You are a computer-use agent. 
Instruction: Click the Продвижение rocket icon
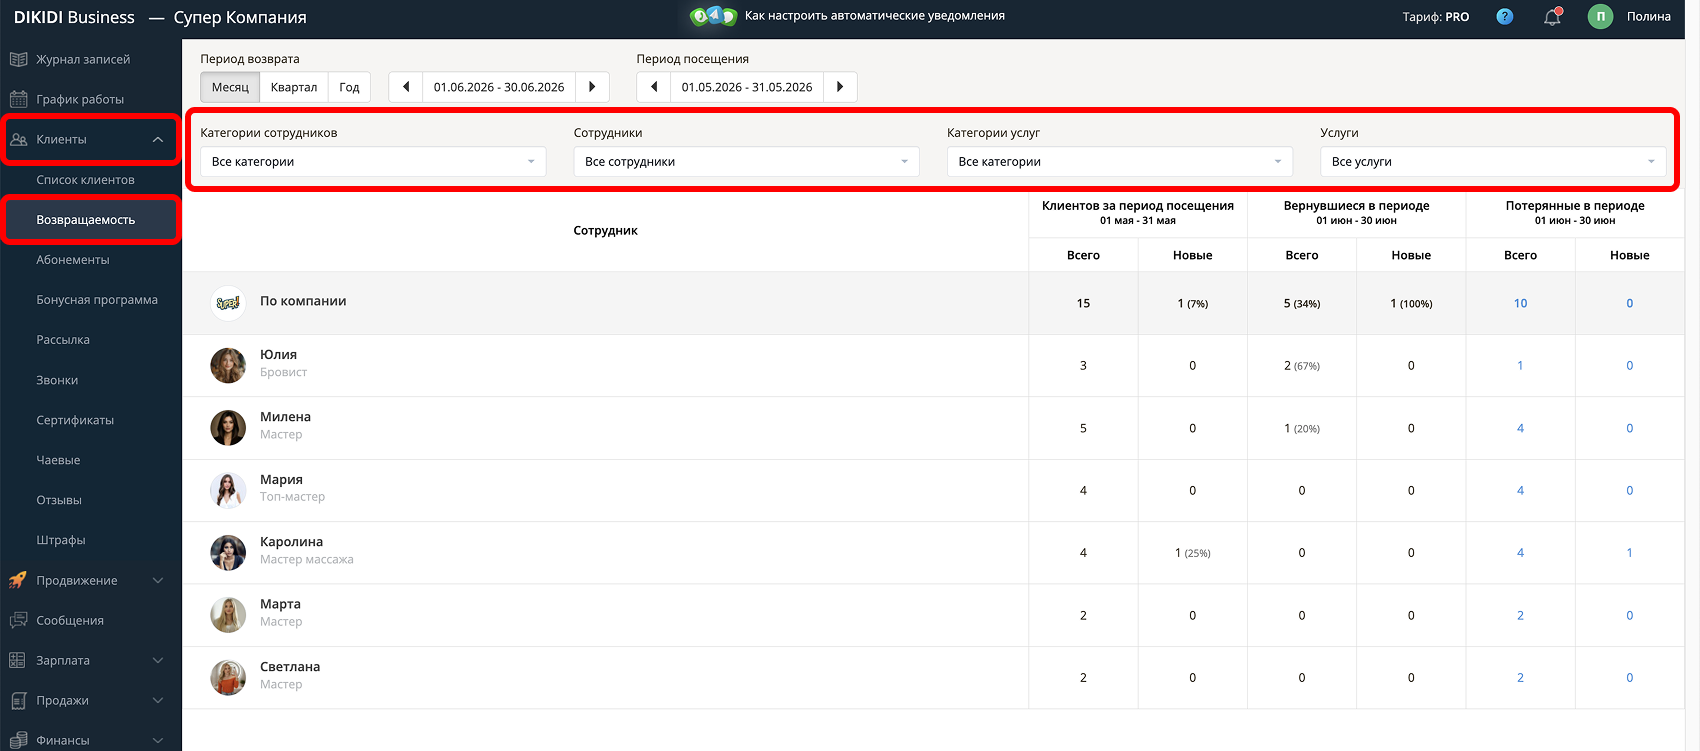[18, 580]
